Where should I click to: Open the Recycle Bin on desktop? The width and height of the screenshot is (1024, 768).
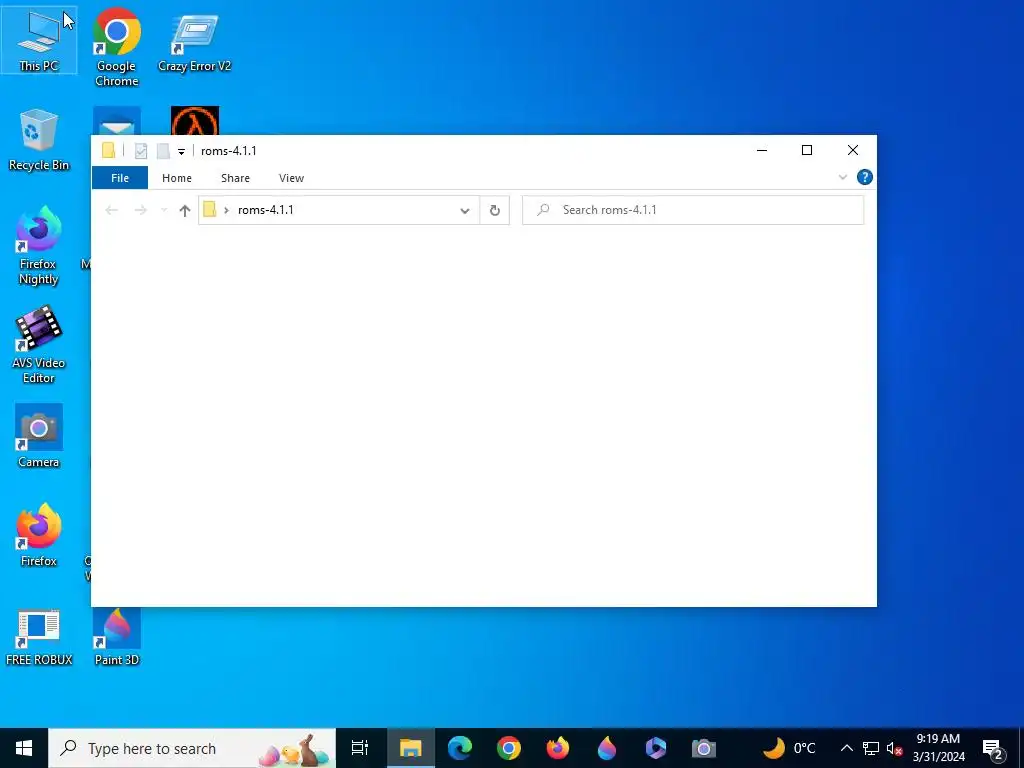[x=39, y=140]
